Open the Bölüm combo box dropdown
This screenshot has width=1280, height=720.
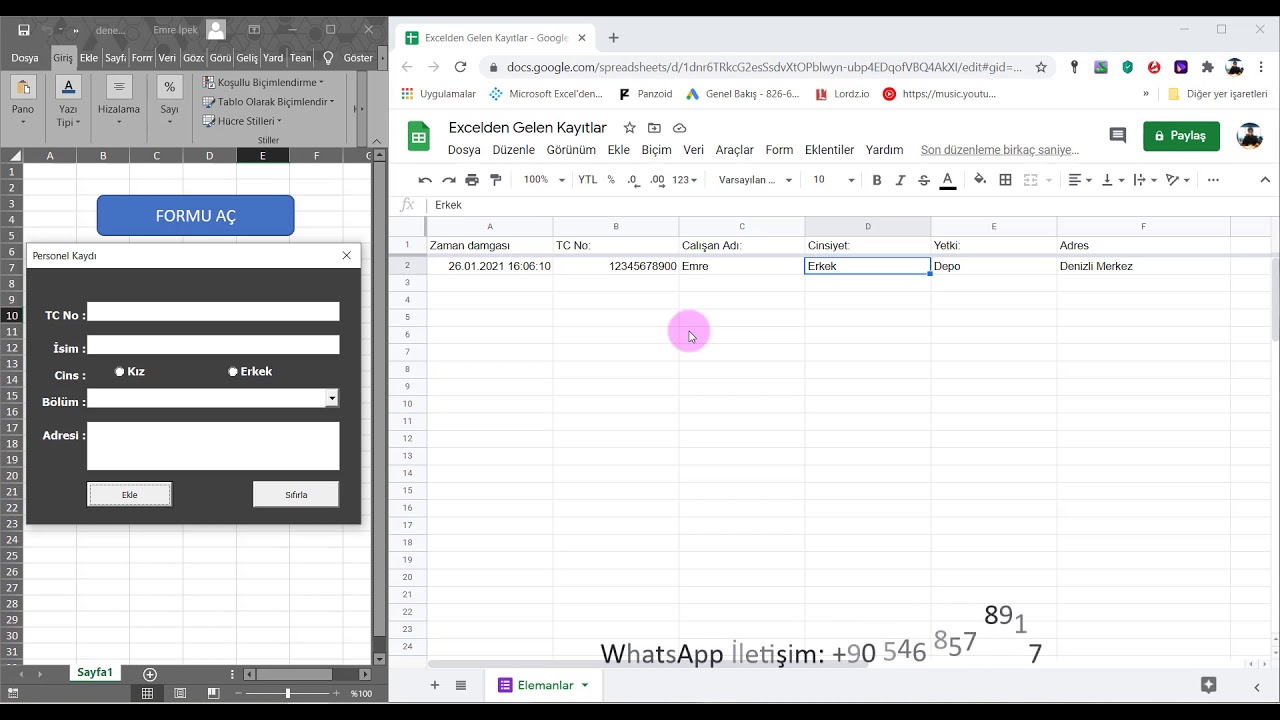click(332, 398)
